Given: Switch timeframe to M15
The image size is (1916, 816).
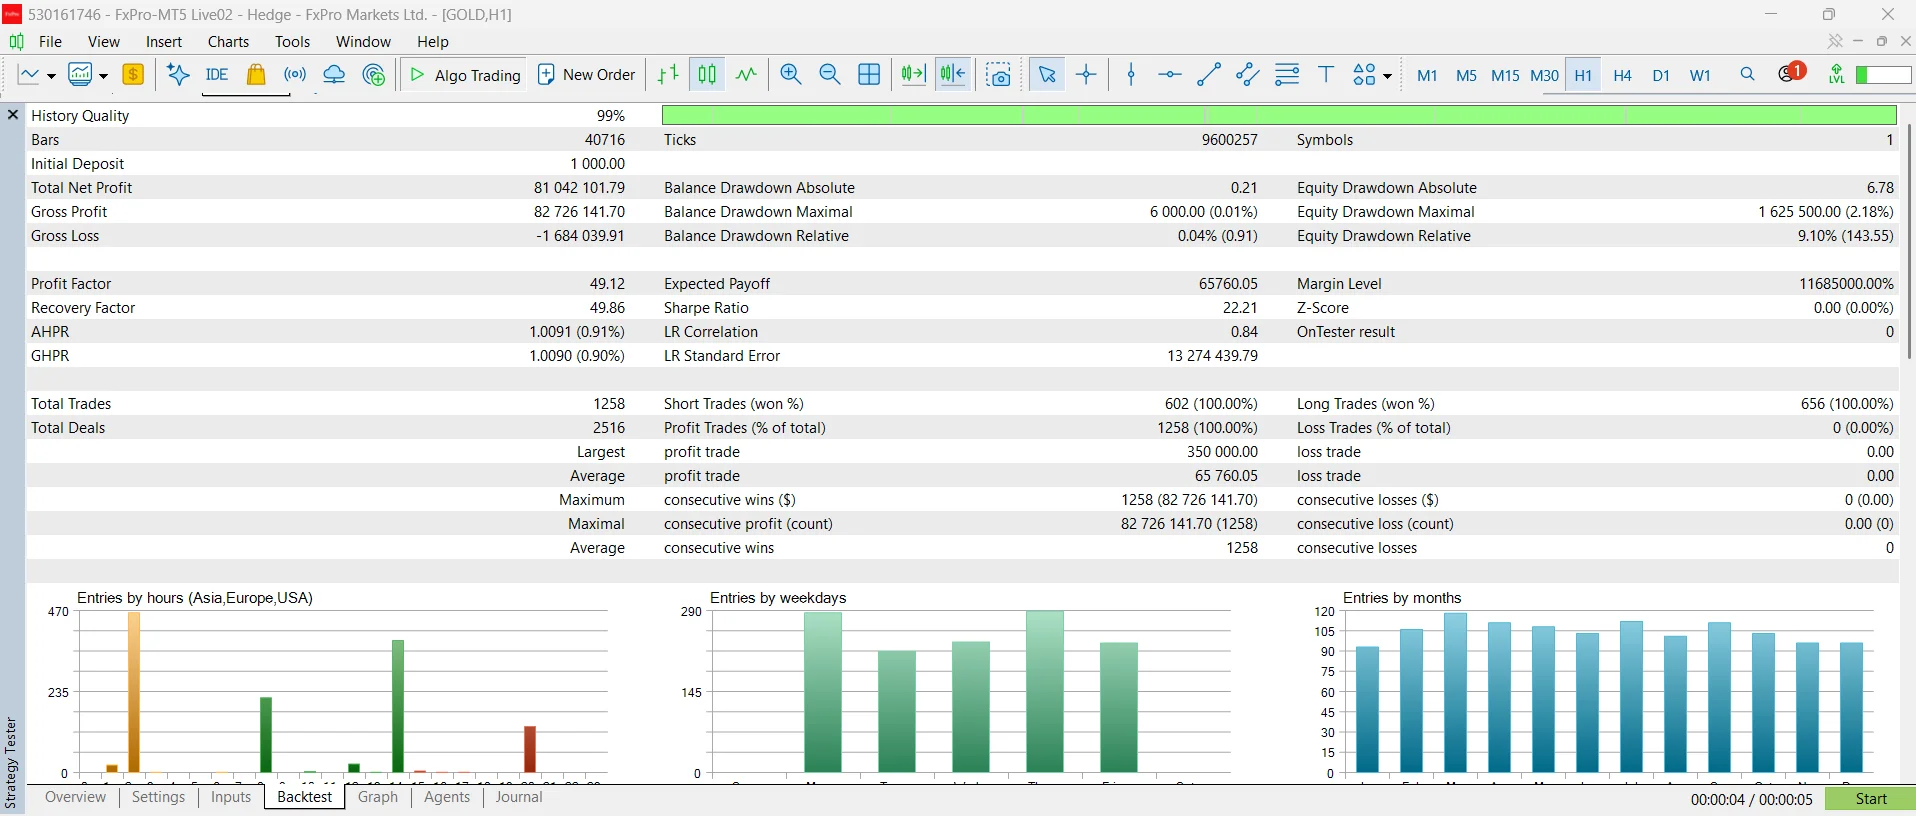Looking at the screenshot, I should [1505, 75].
